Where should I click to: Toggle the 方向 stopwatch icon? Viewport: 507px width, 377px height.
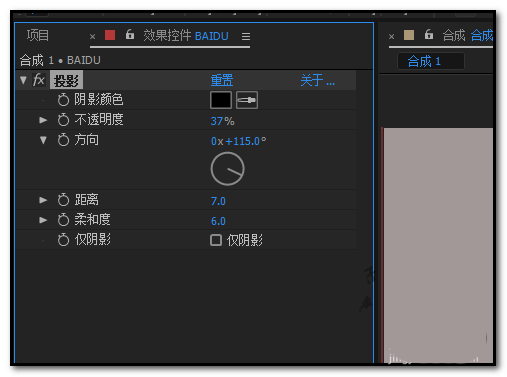[63, 140]
